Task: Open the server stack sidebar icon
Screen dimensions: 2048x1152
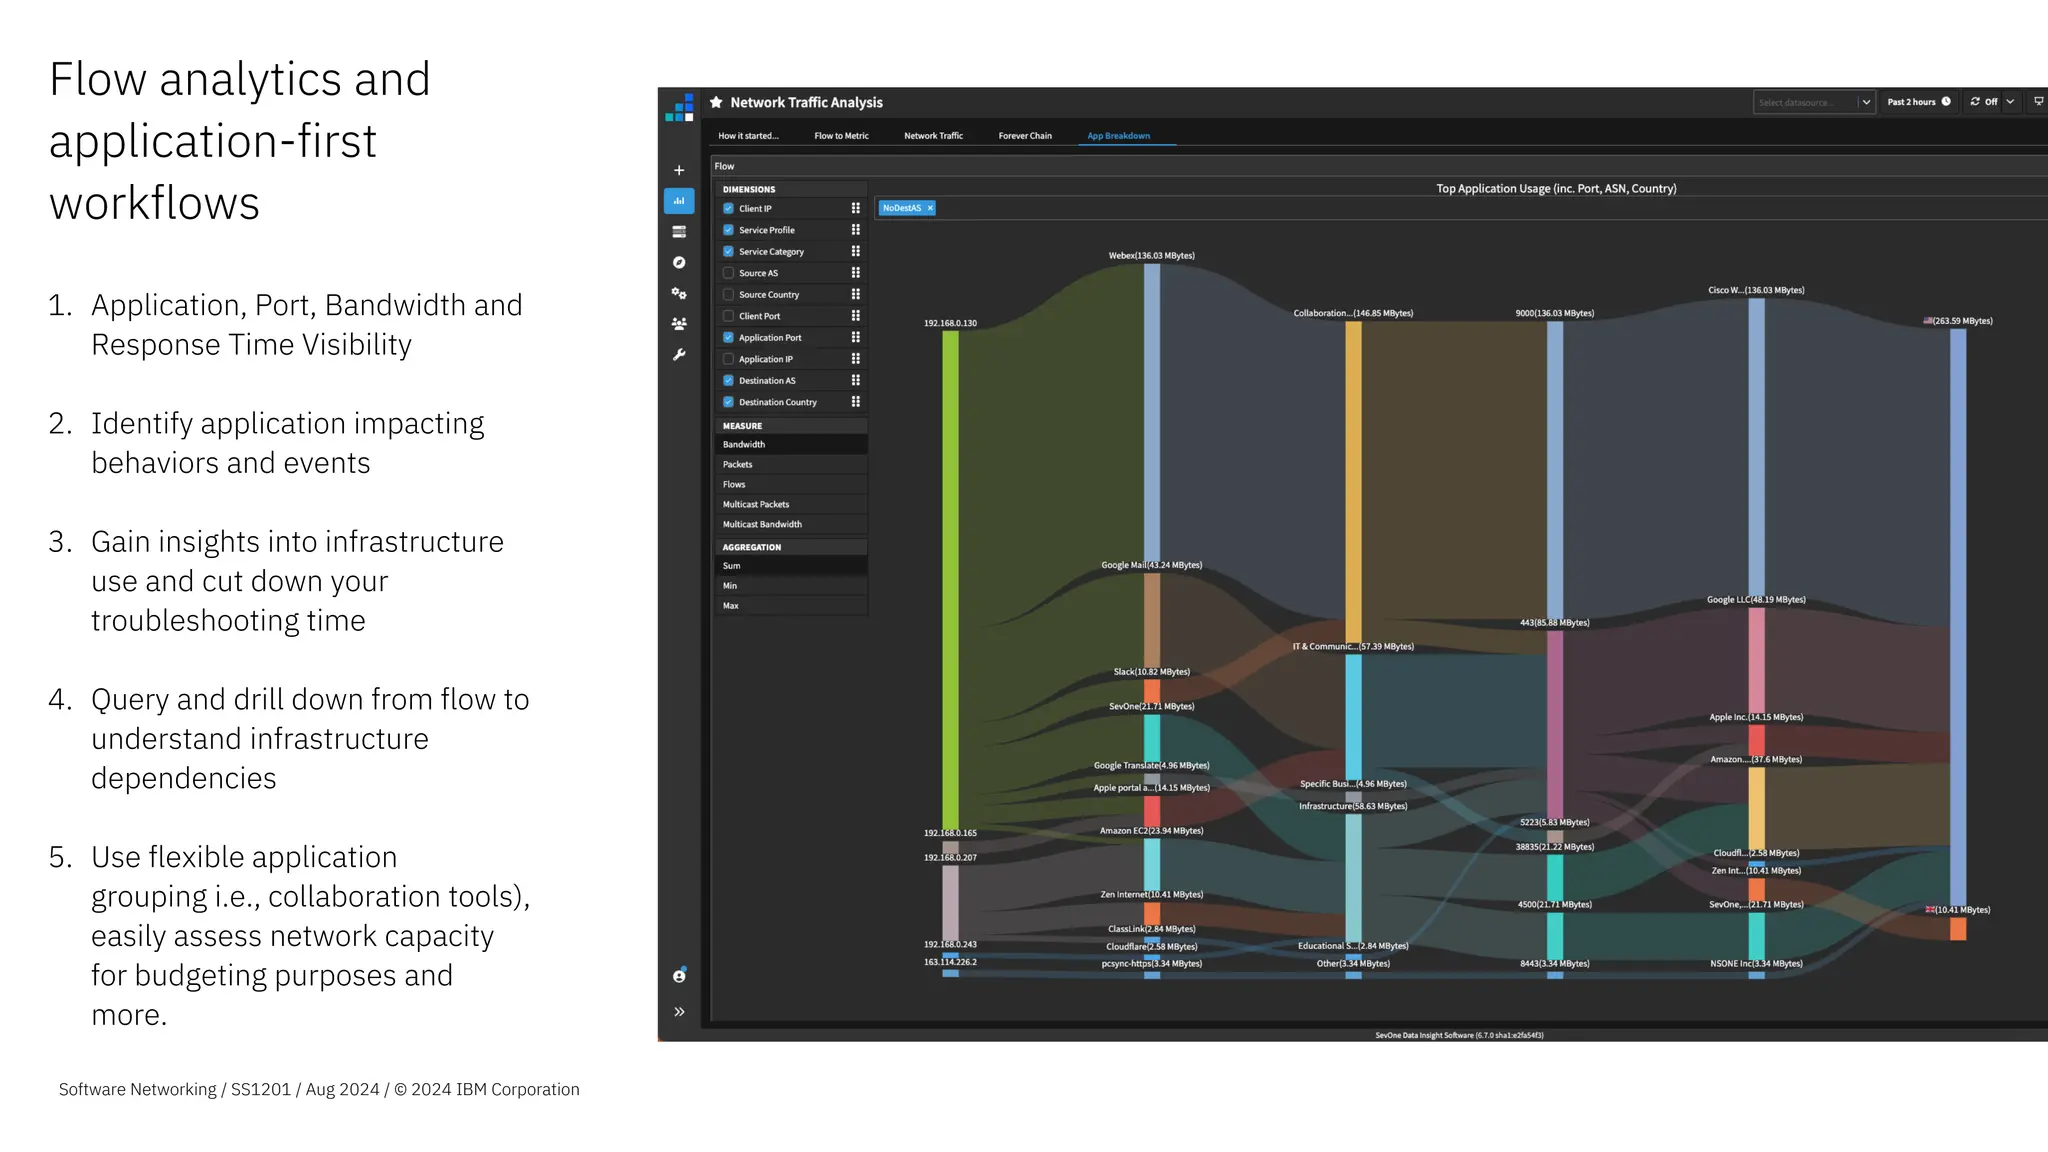Action: (x=679, y=232)
